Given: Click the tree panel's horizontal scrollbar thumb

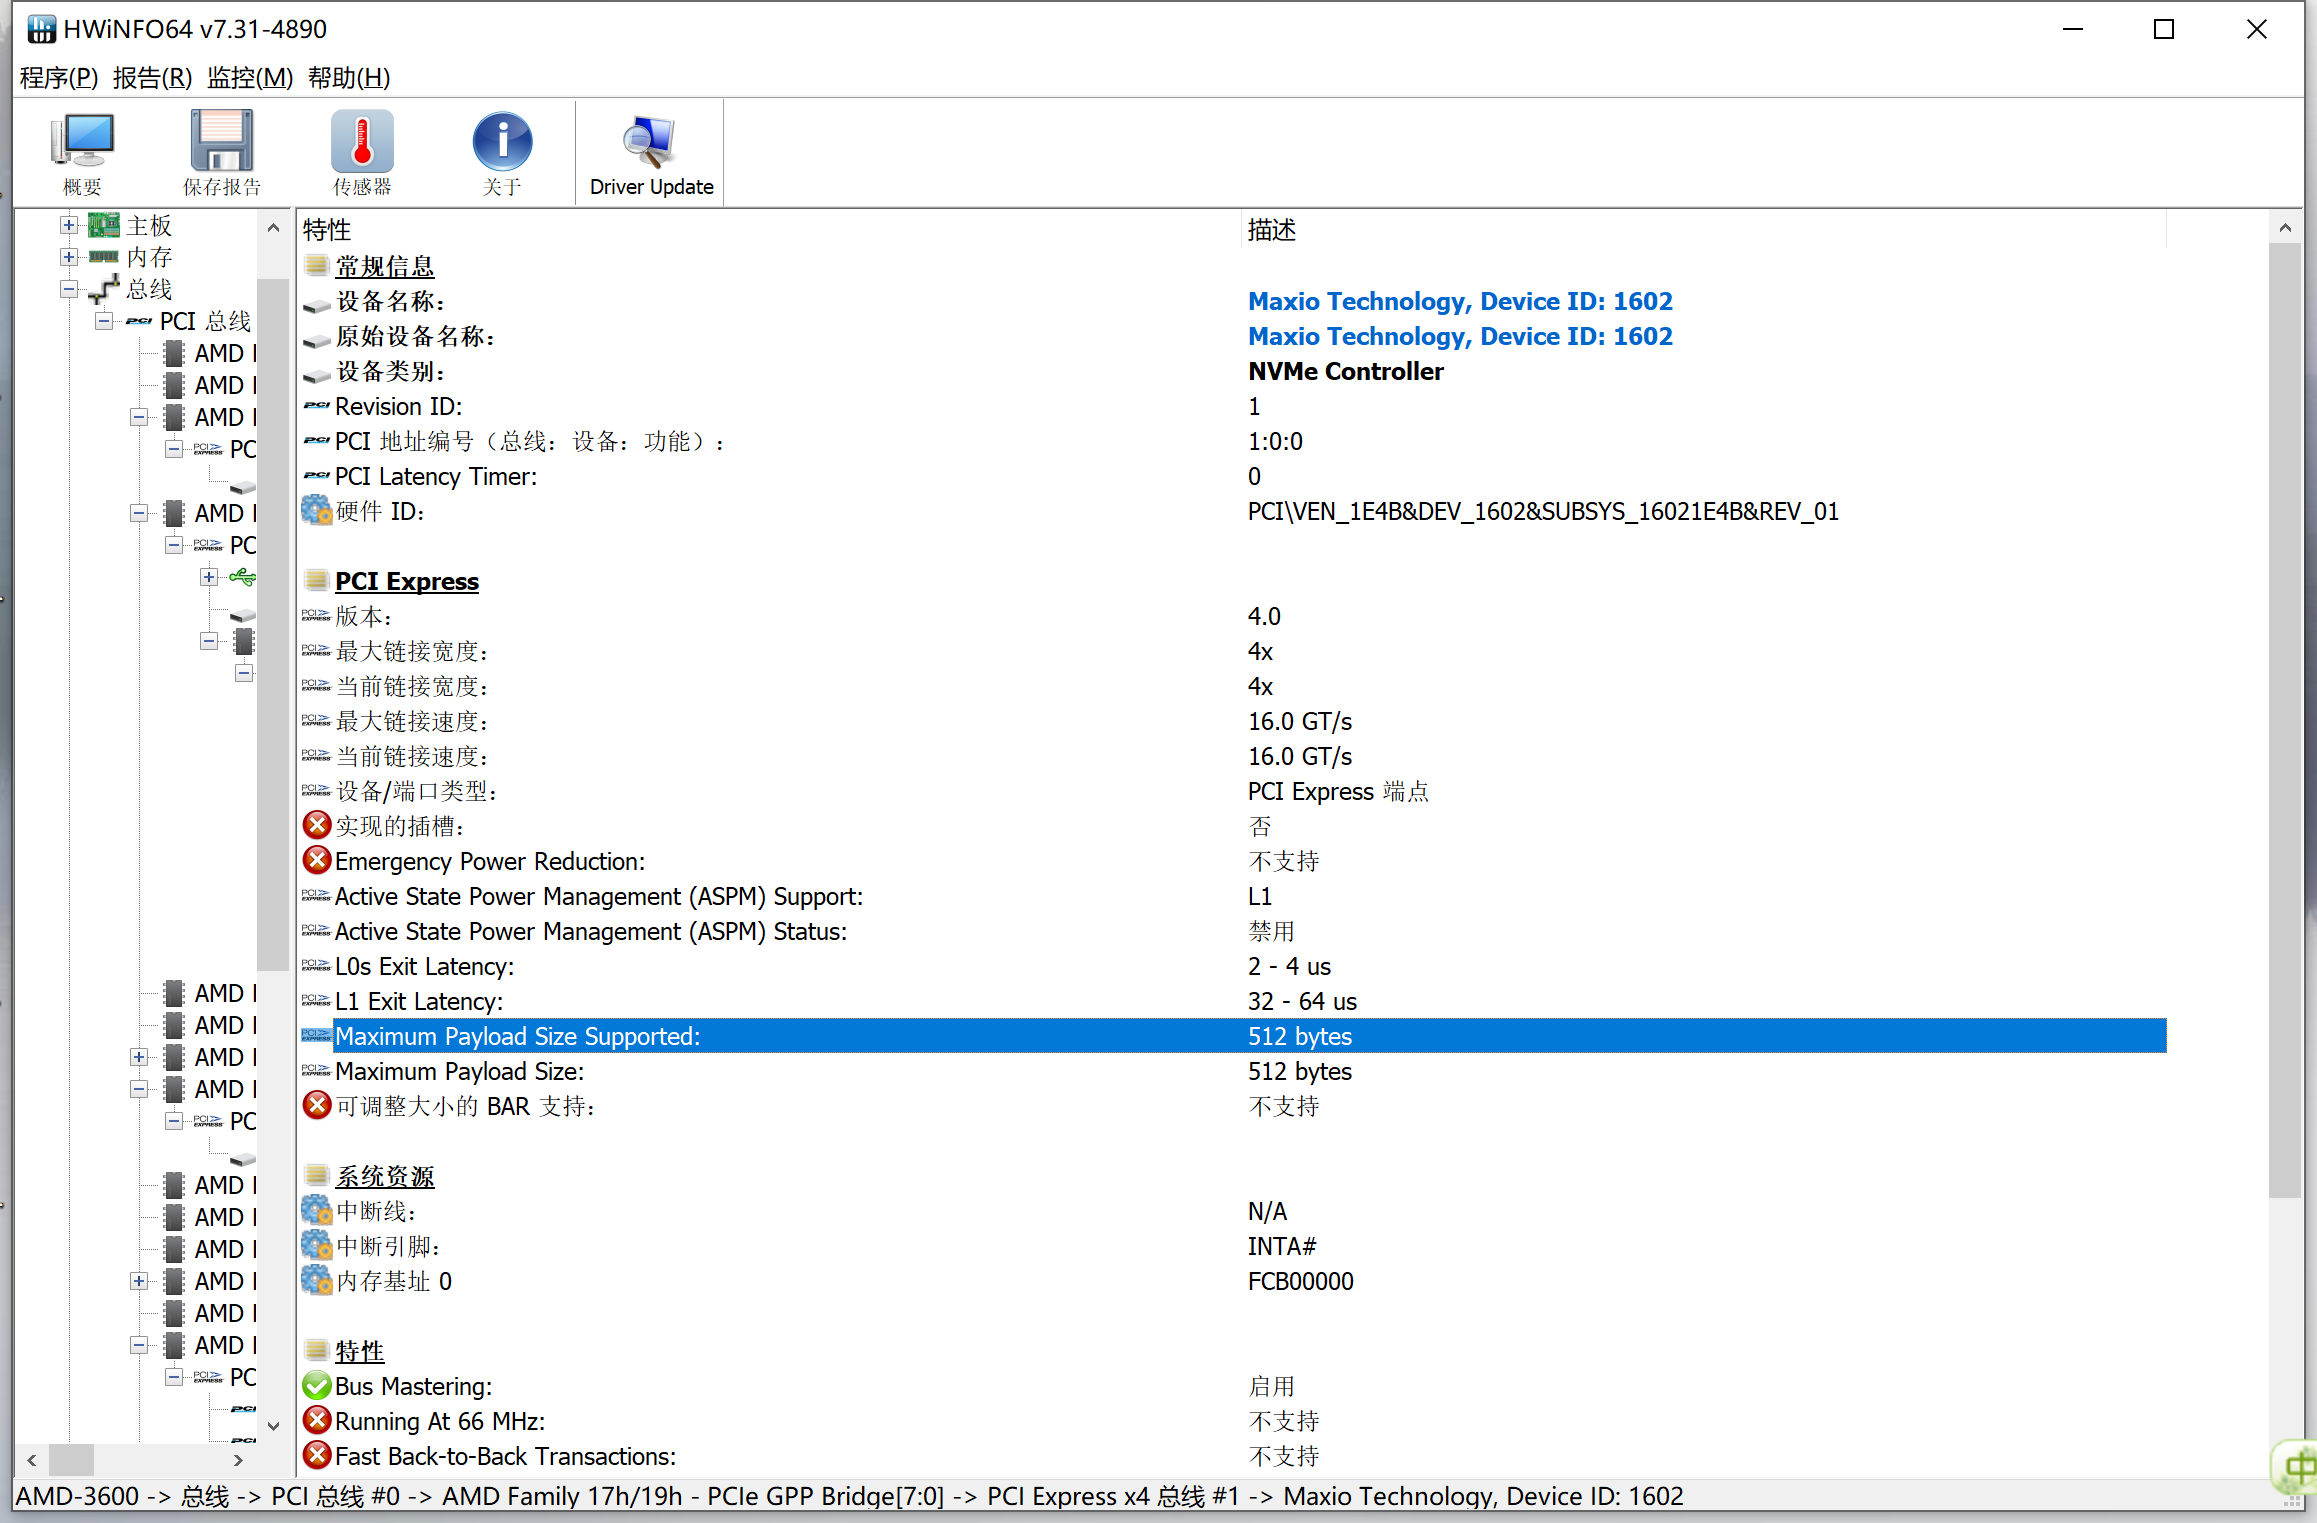Looking at the screenshot, I should tap(71, 1460).
